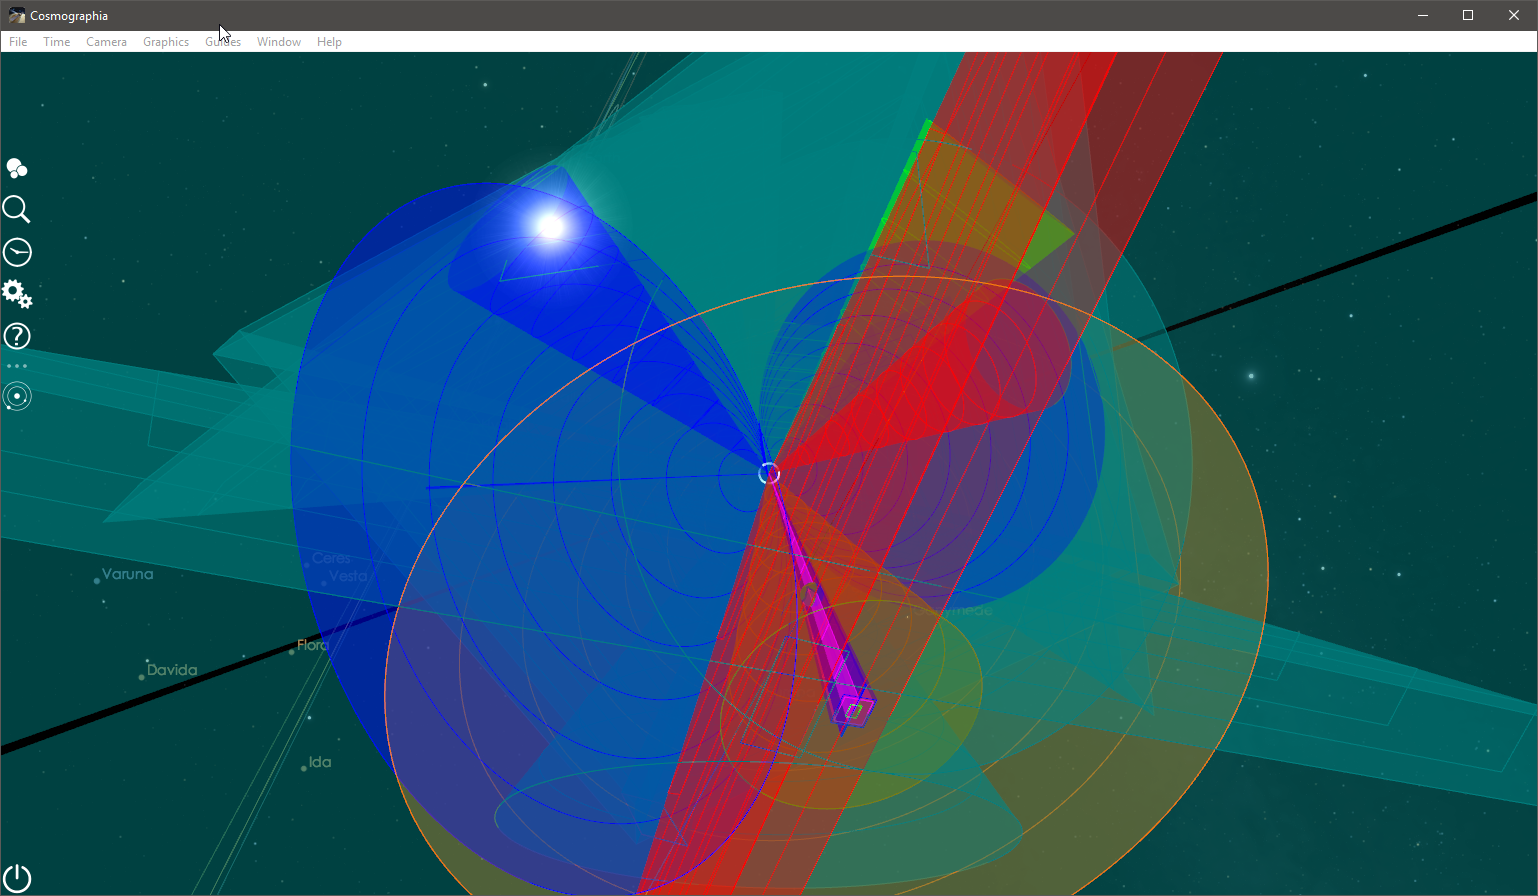Viewport: 1538px width, 896px height.
Task: Select the Flora label
Action: (312, 646)
